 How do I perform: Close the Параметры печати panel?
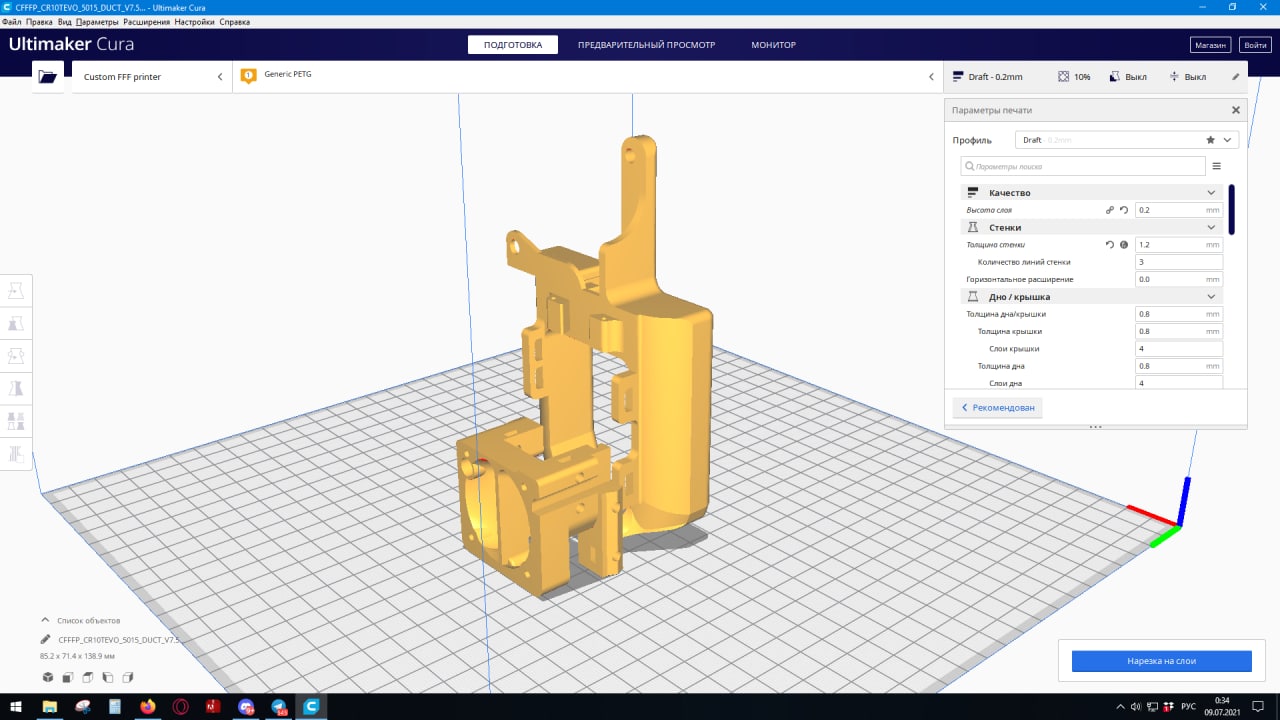click(1235, 110)
